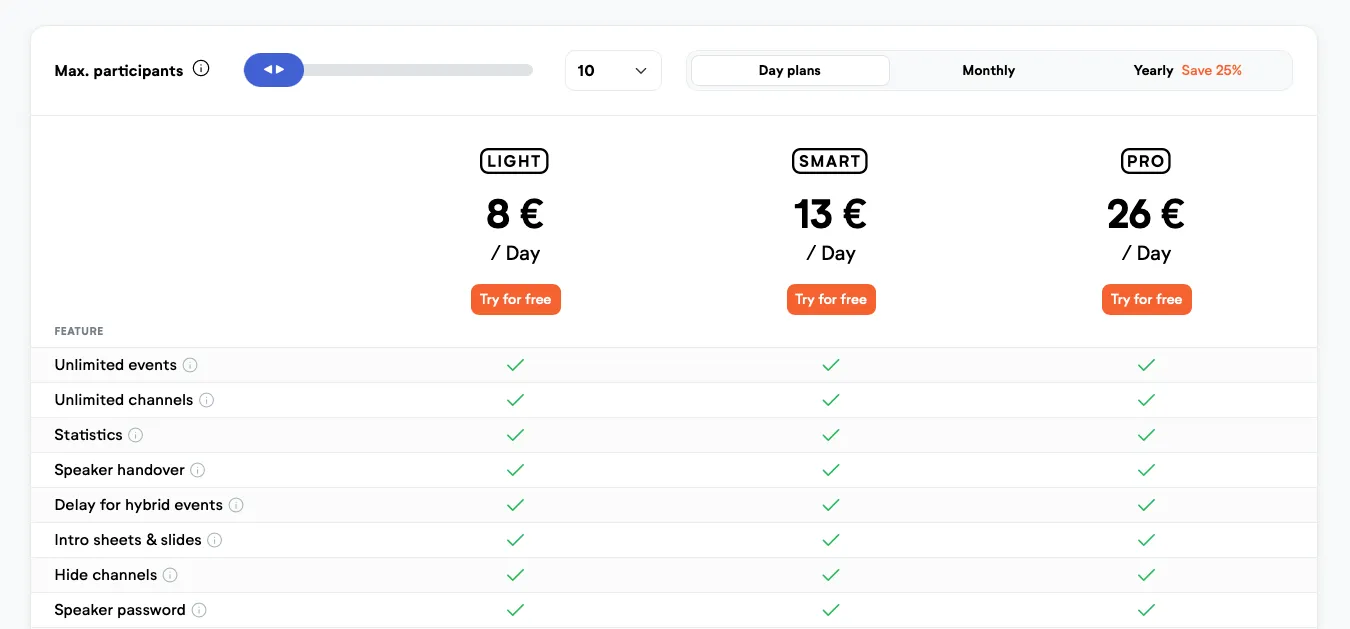Click PRO checkmark in Speaker password row
Image resolution: width=1350 pixels, height=629 pixels.
pos(1146,610)
